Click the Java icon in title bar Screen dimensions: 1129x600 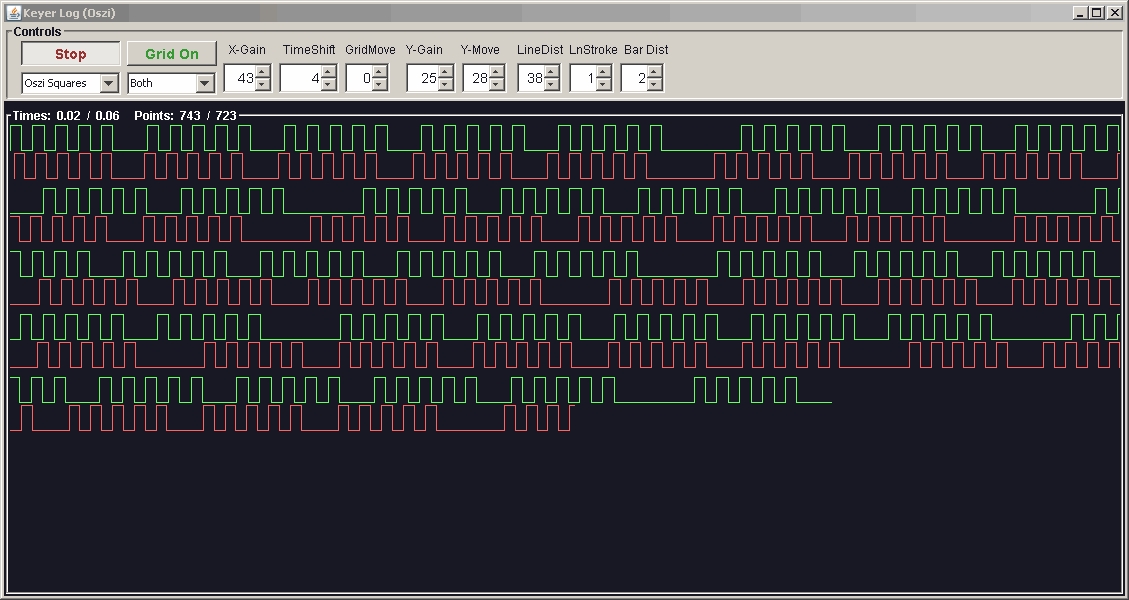pyautogui.click(x=14, y=12)
